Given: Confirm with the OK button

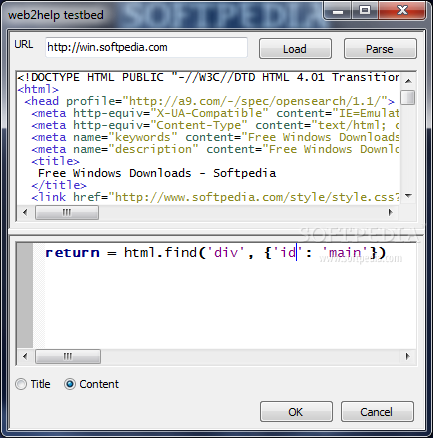Looking at the screenshot, I should coord(296,412).
